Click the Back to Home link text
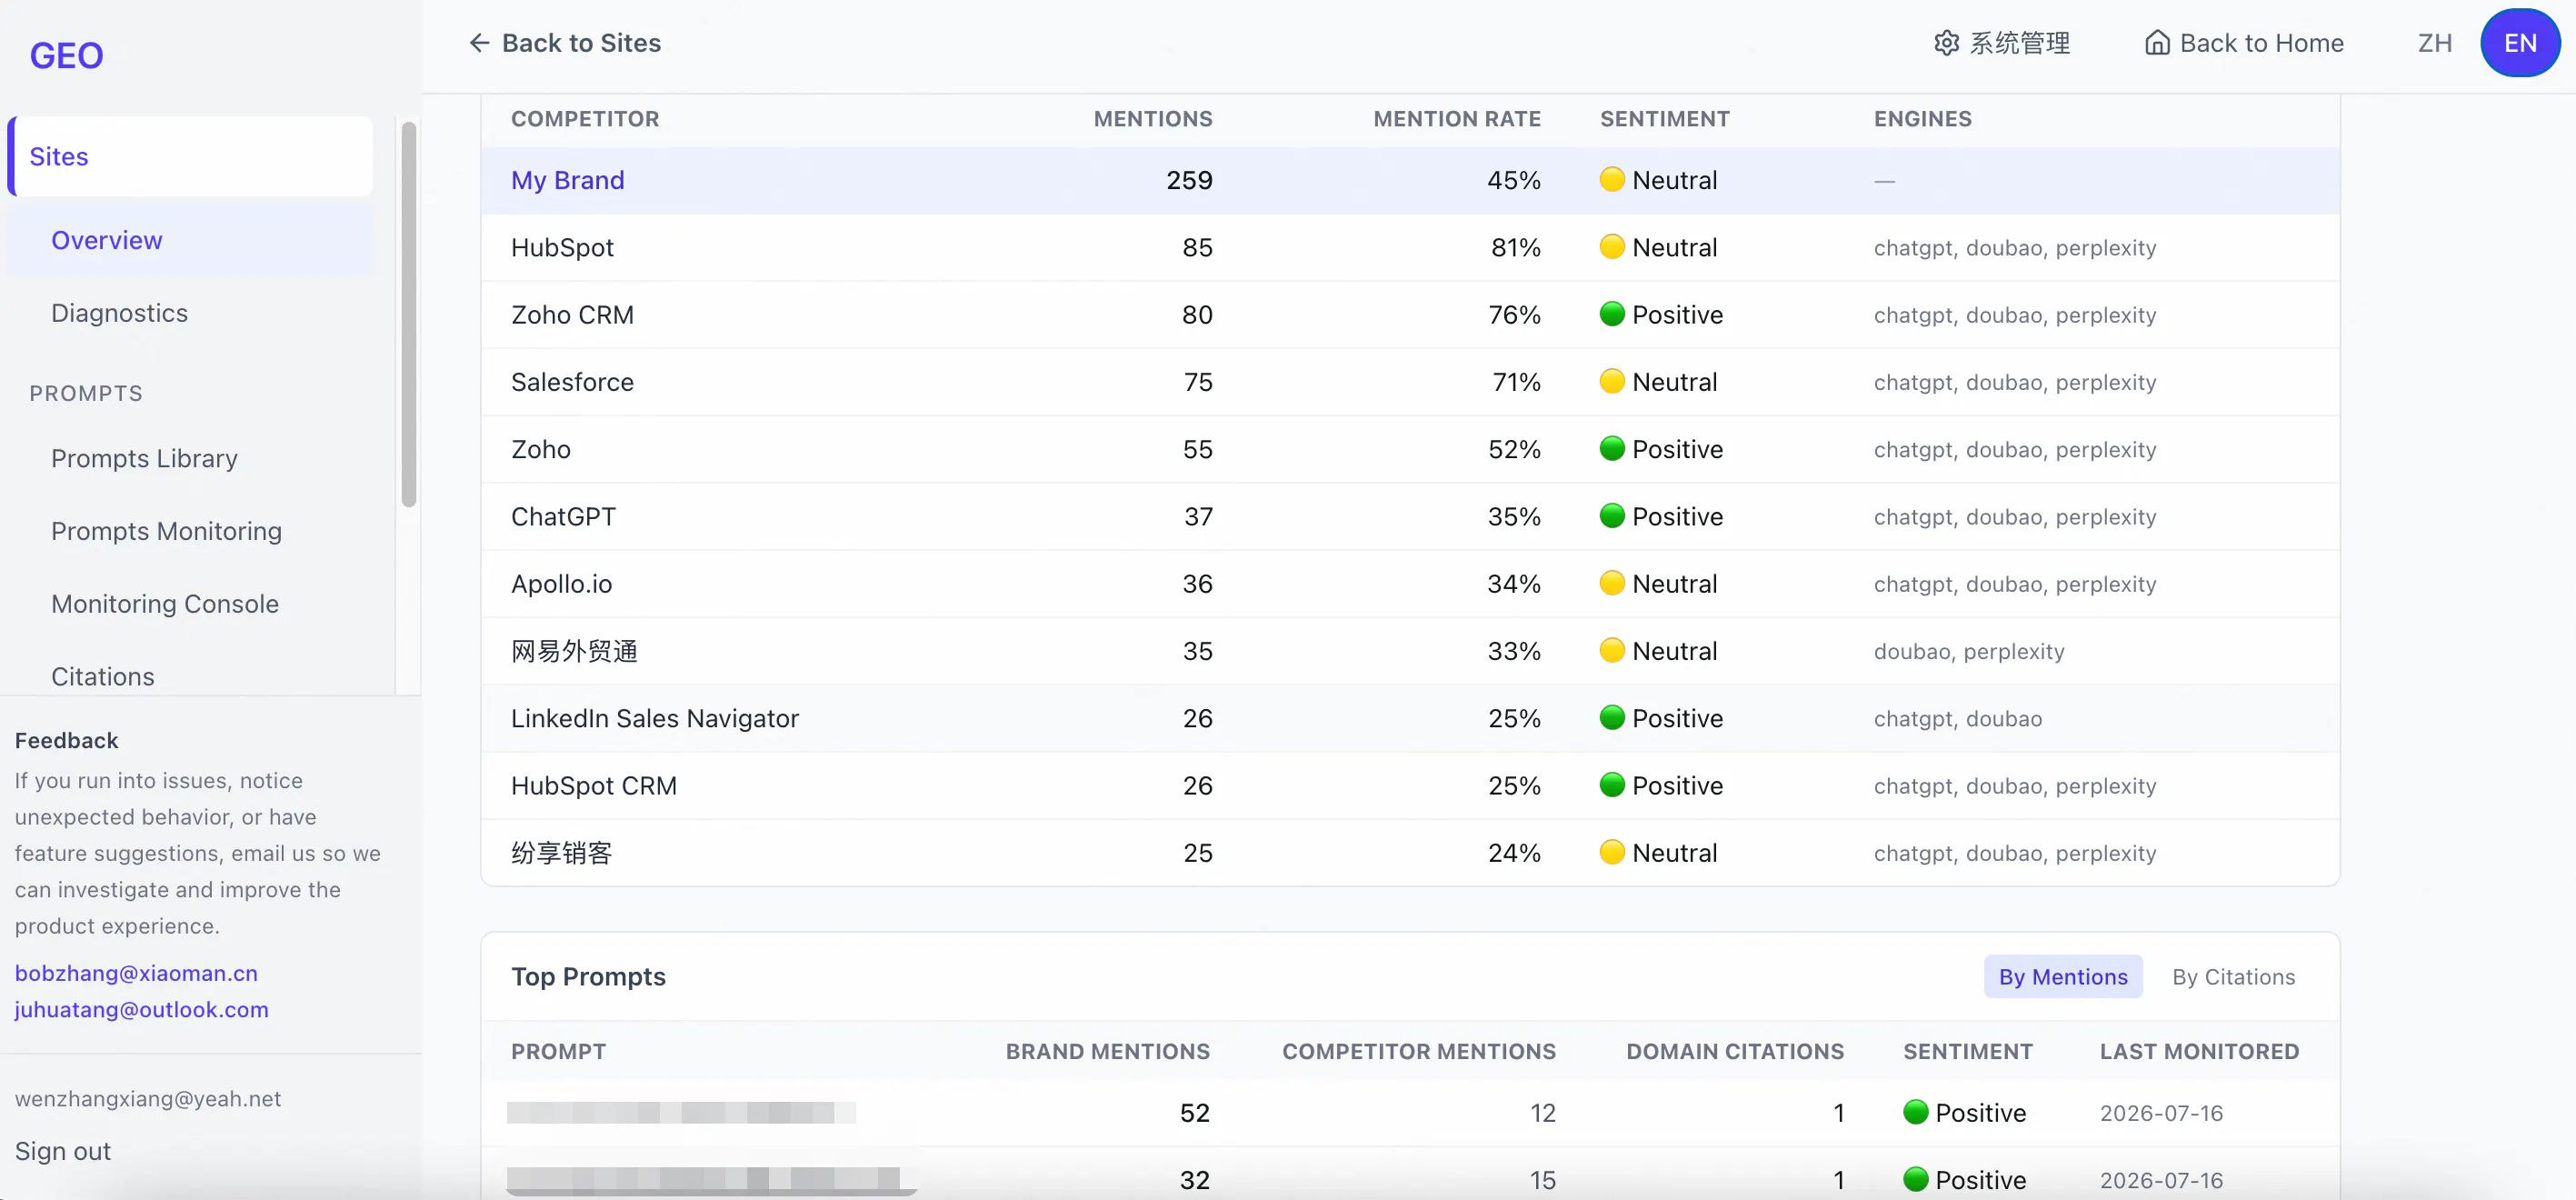Viewport: 2576px width, 1200px height. [x=2261, y=43]
